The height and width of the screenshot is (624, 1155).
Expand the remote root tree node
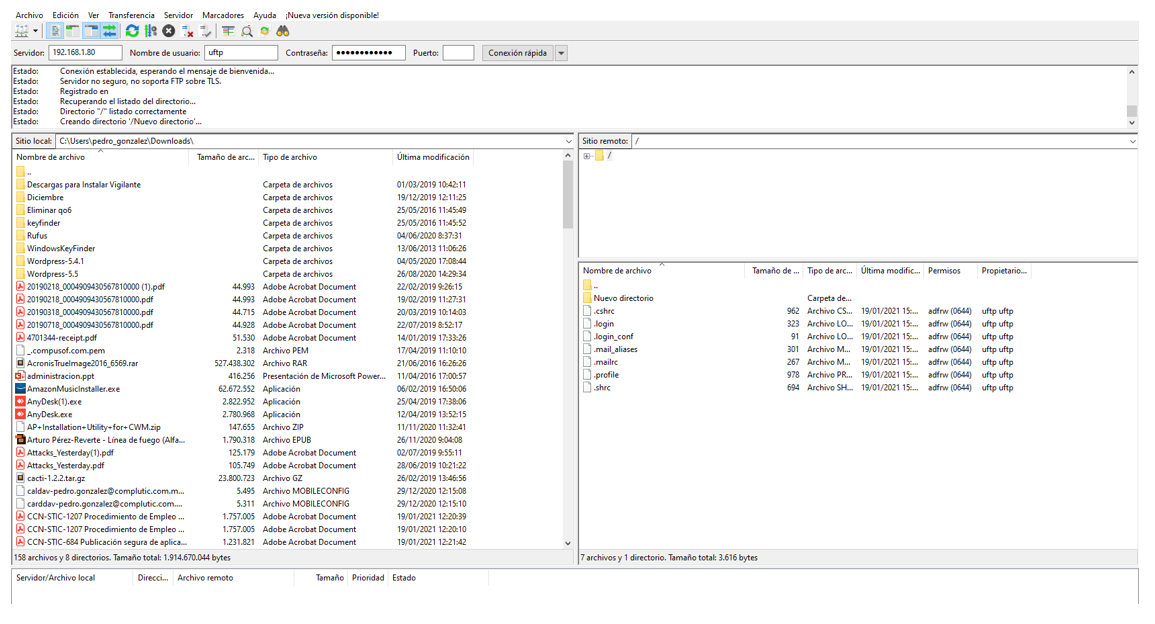(586, 155)
